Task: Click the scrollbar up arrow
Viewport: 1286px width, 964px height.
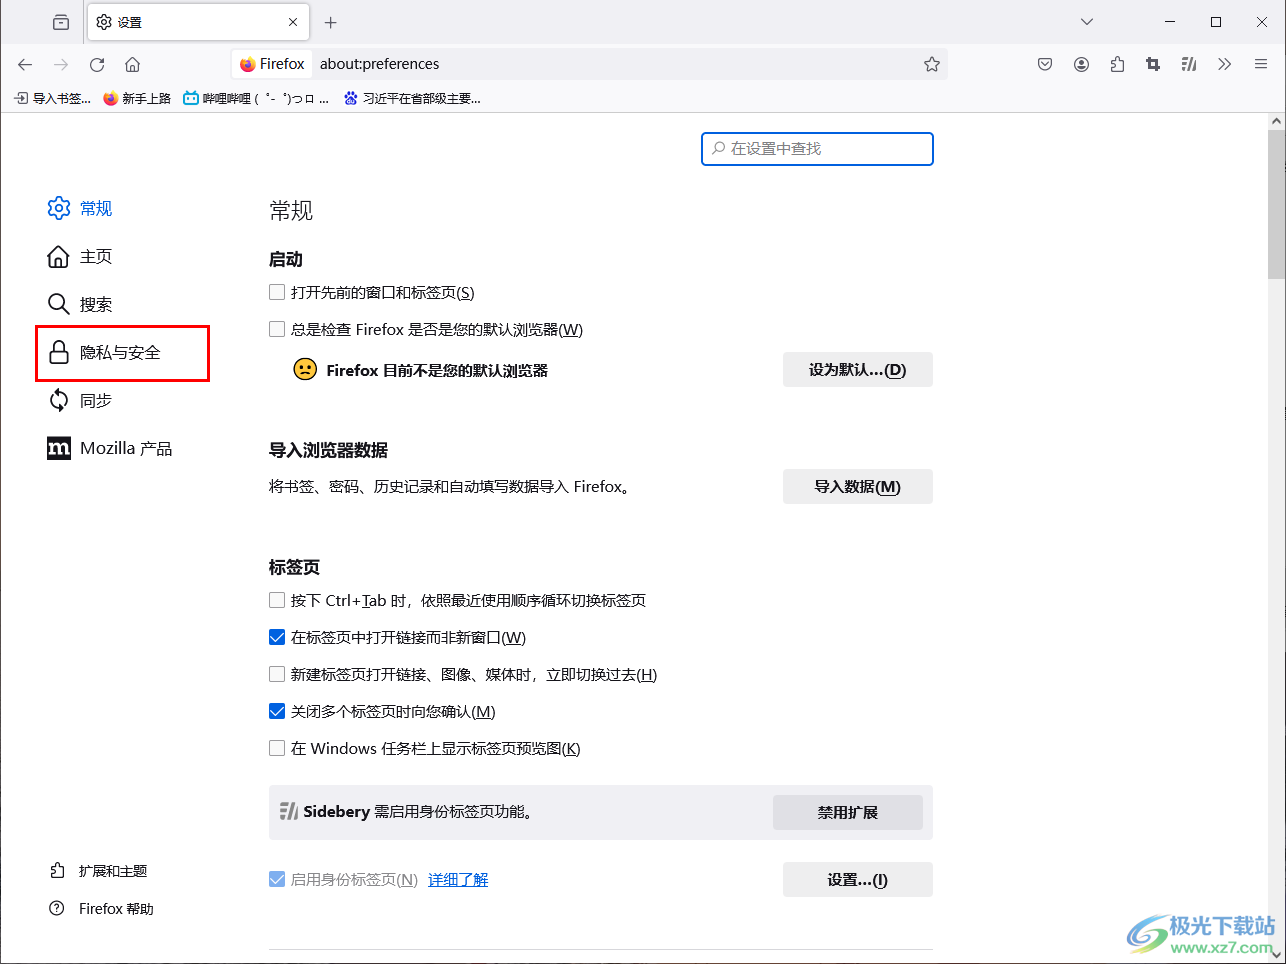Action: (1276, 121)
